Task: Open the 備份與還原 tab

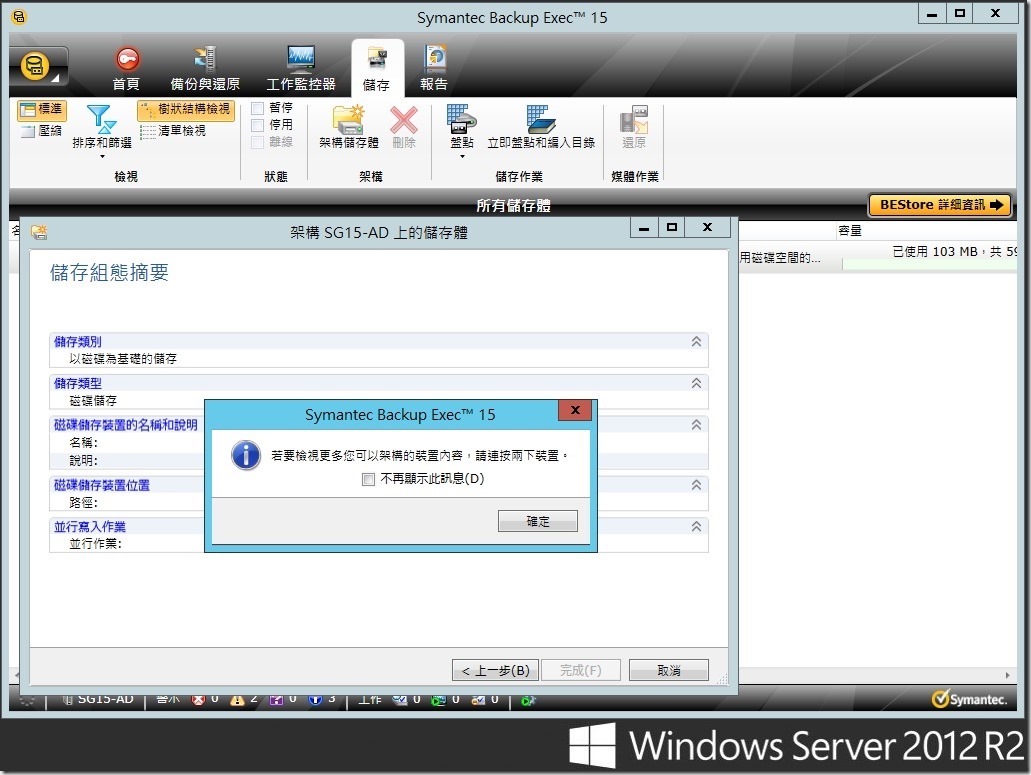Action: (205, 69)
